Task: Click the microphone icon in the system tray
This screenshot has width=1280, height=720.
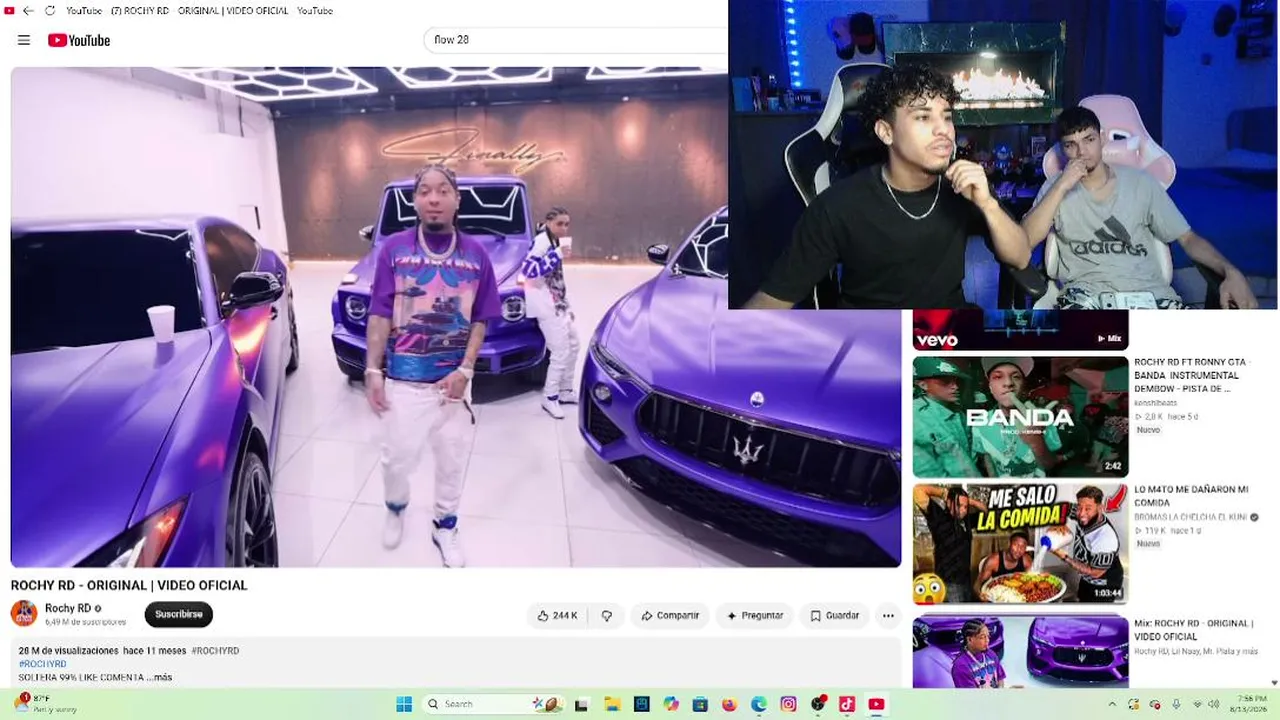Action: (x=1176, y=704)
